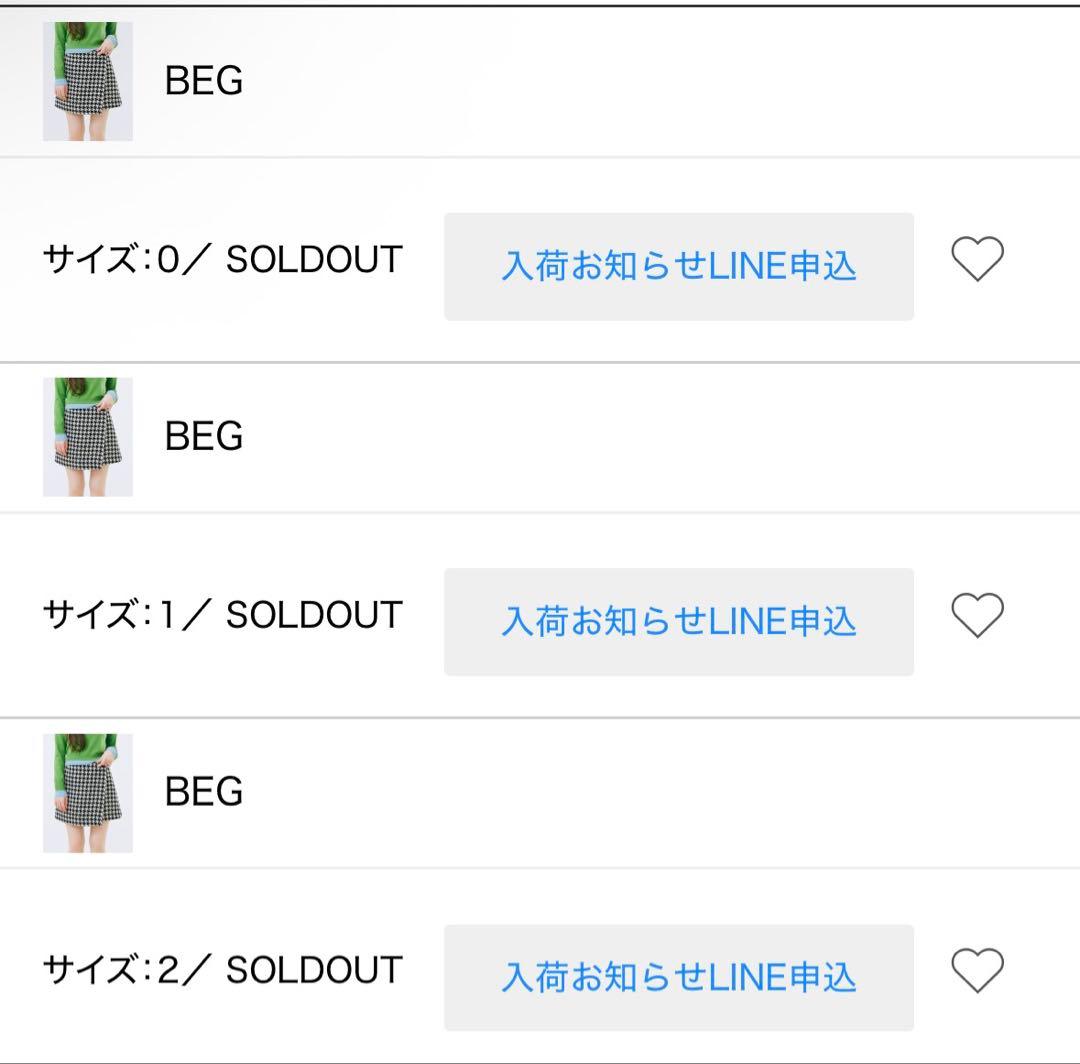The height and width of the screenshot is (1064, 1080).
Task: Click the サイズ:0 size text
Action: click(x=110, y=260)
